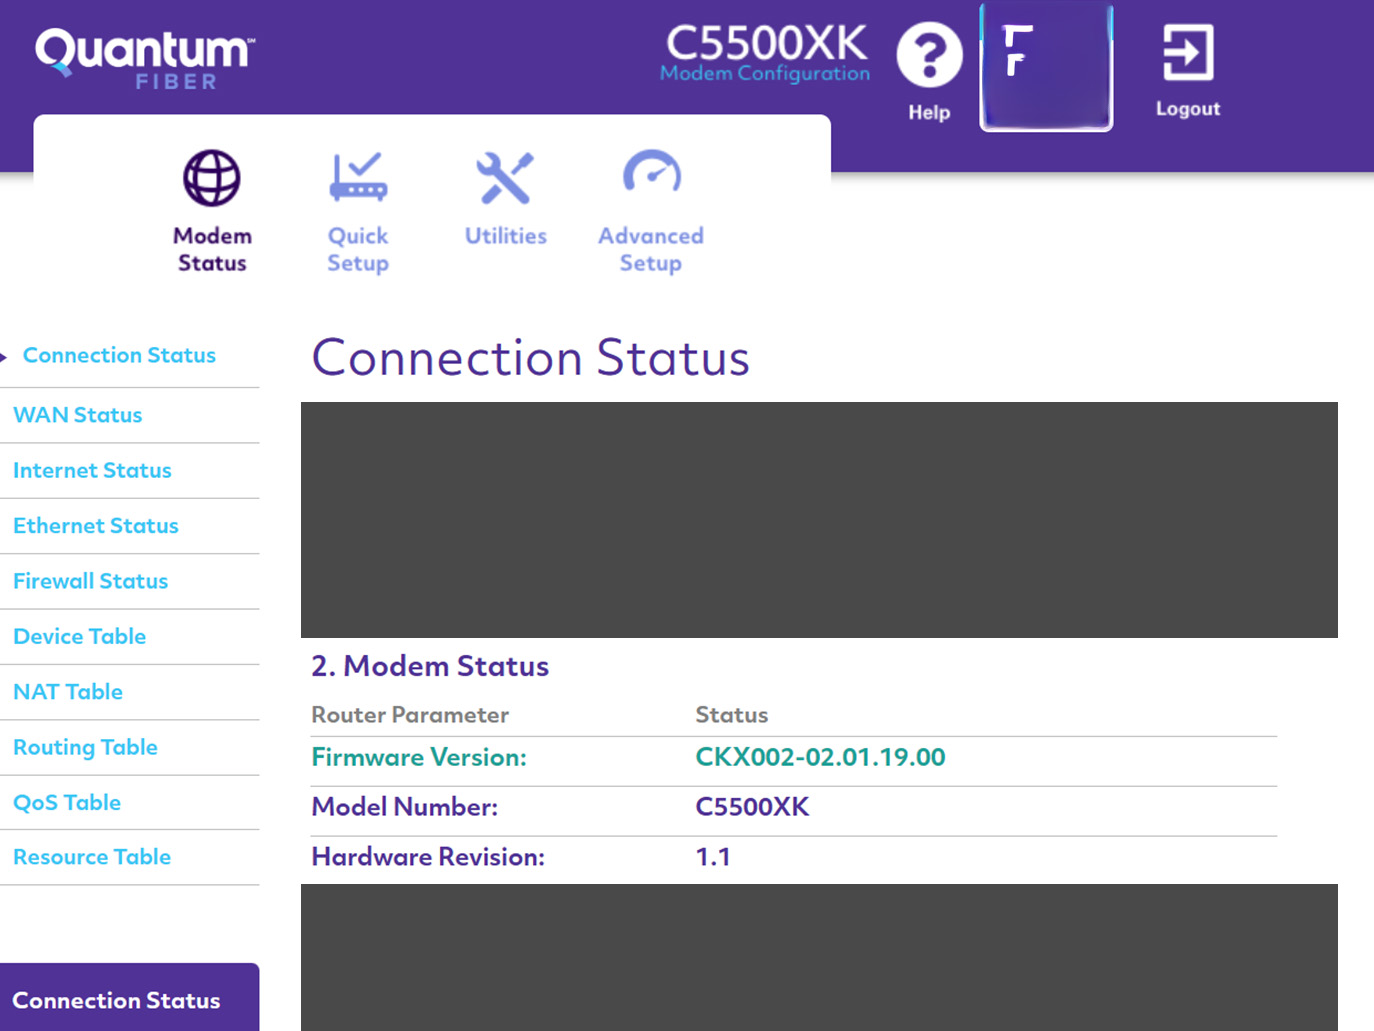This screenshot has height=1031, width=1374.
Task: Open the Device Table
Action: coord(79,636)
